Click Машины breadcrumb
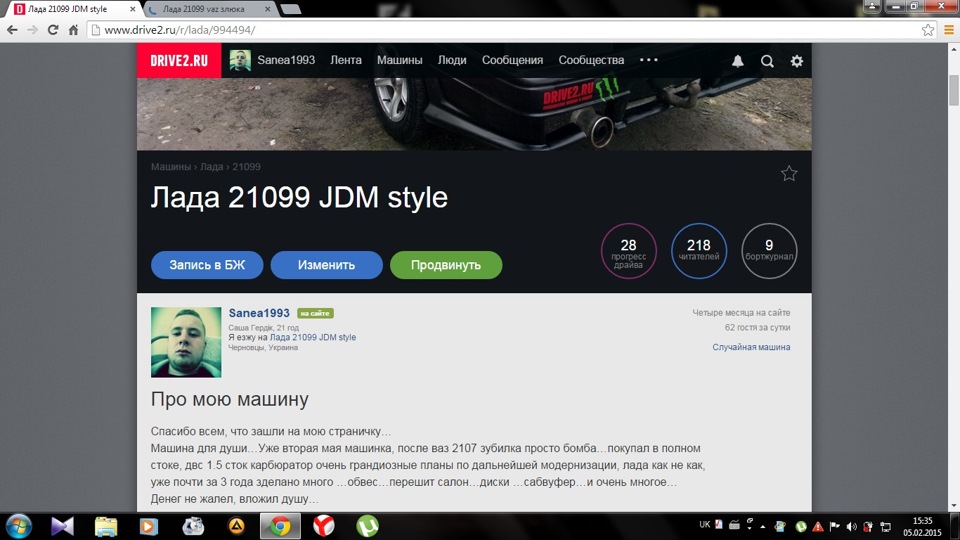 coord(171,167)
